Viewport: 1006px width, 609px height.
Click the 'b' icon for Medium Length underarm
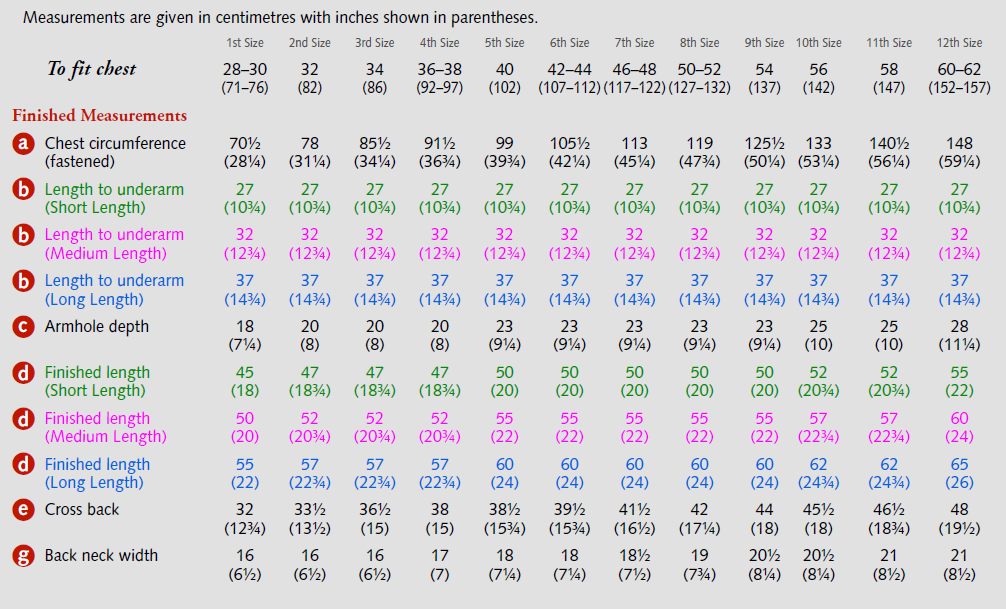[x=23, y=236]
